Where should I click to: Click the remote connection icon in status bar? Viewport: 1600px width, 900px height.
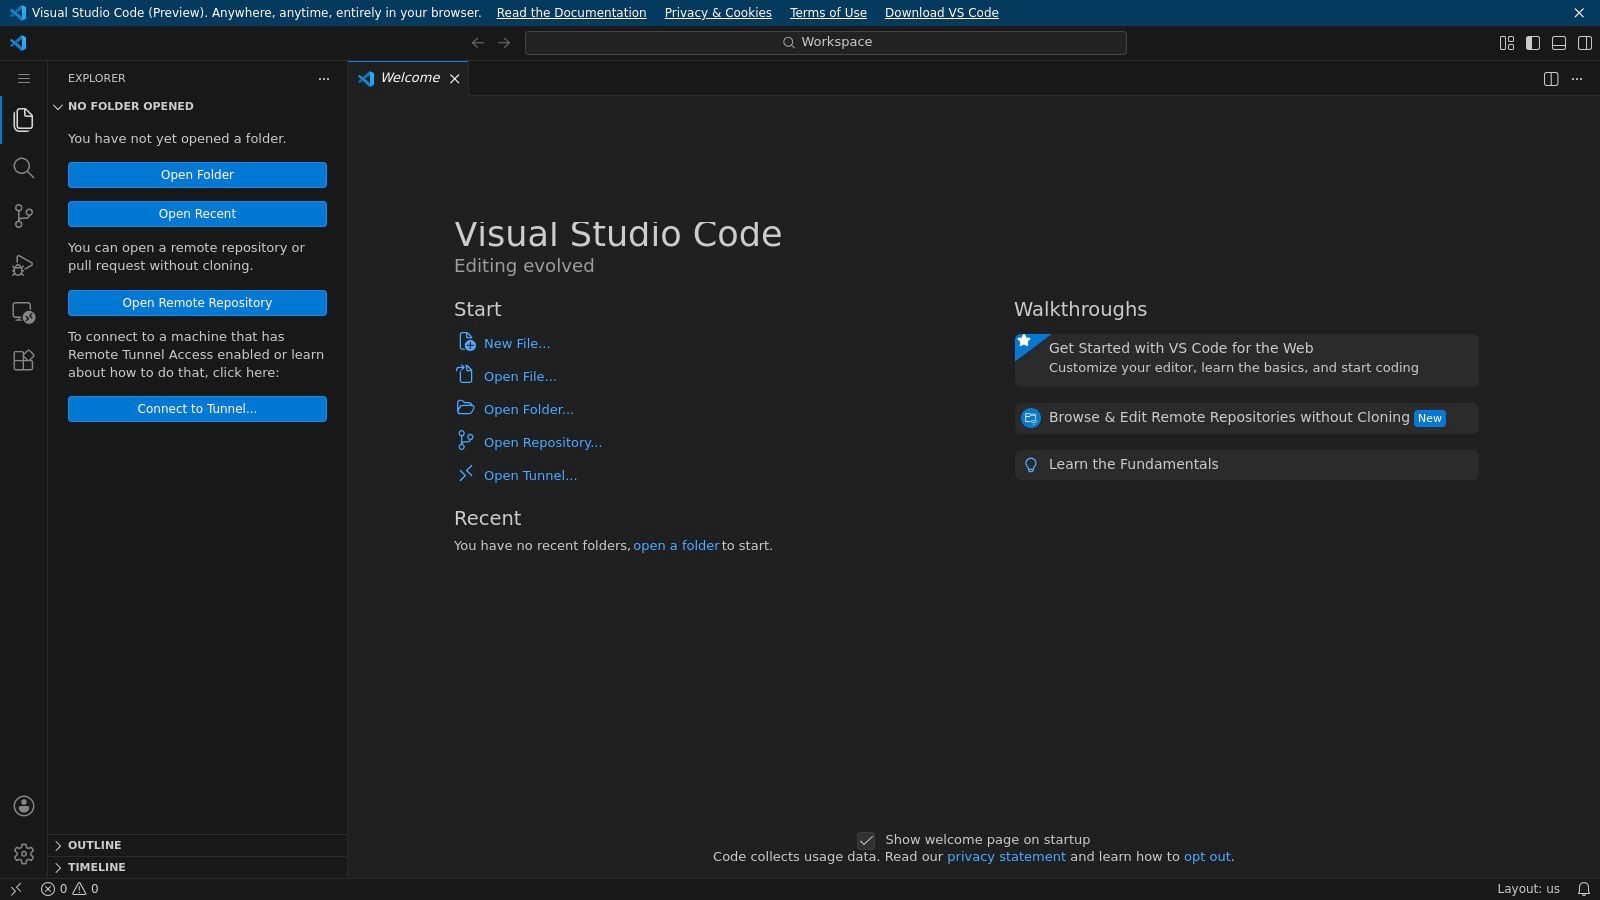(x=14, y=888)
